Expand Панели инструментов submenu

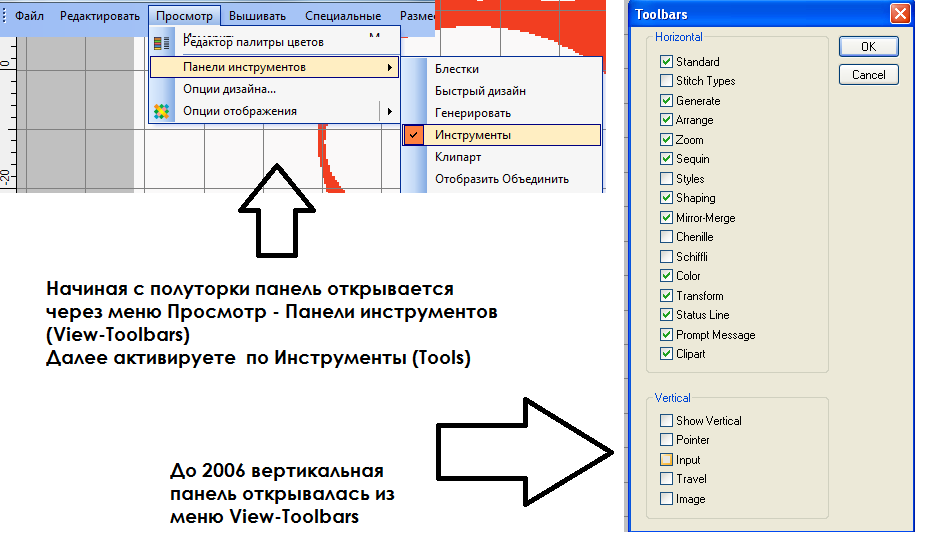pos(275,67)
